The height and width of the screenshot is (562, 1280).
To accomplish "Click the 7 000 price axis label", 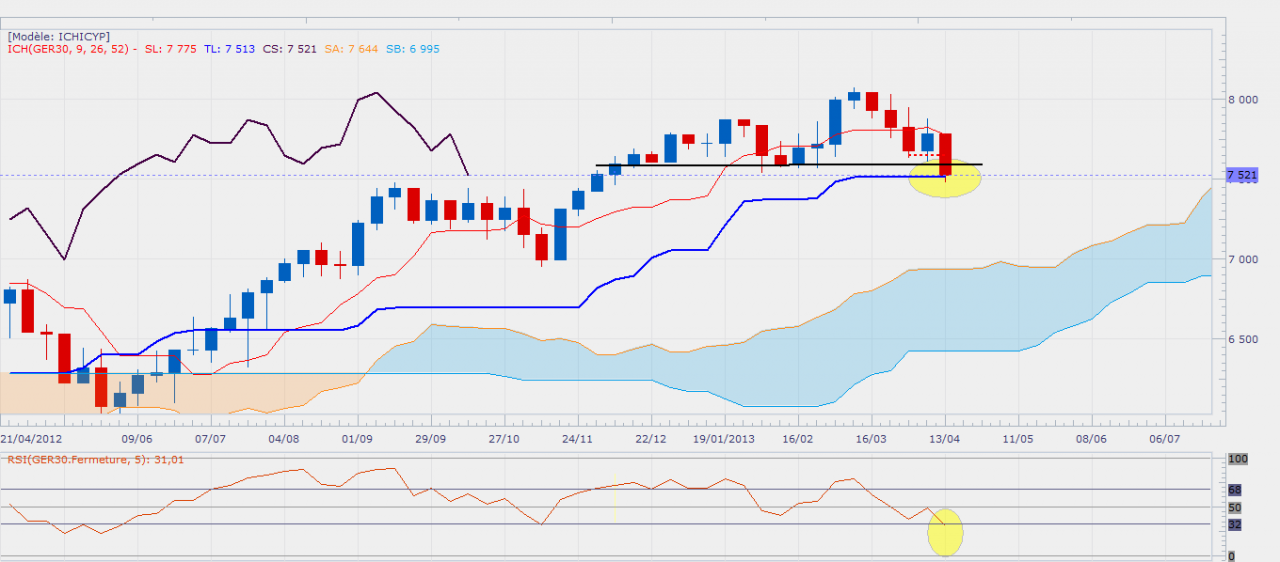I will 1242,259.
